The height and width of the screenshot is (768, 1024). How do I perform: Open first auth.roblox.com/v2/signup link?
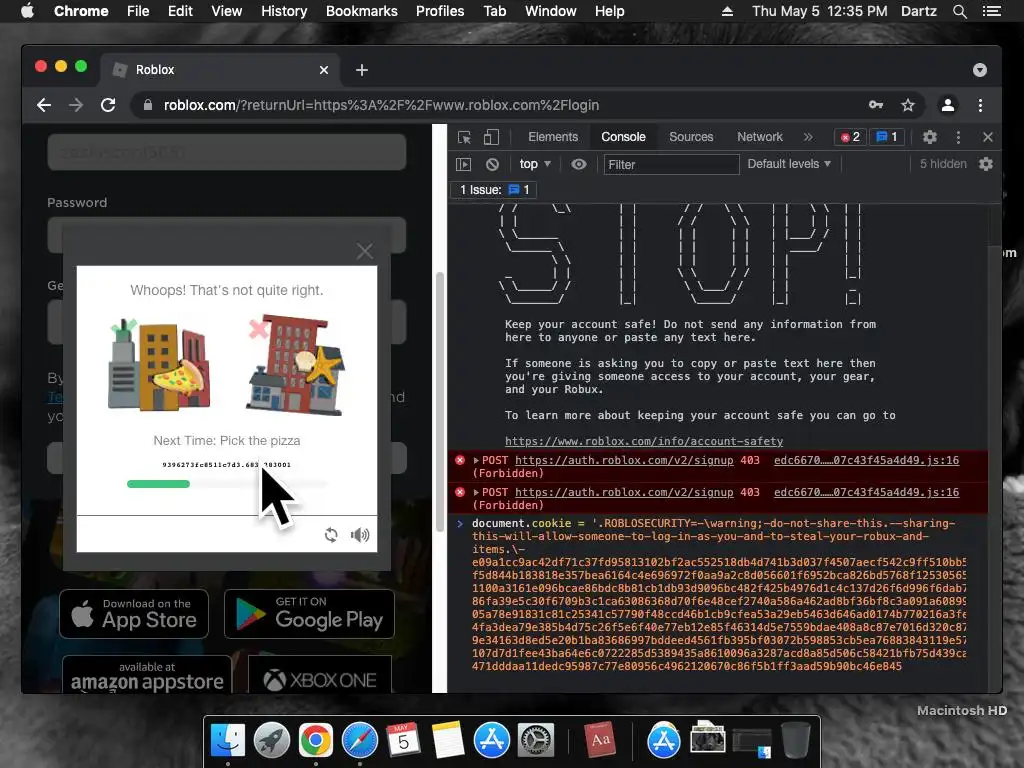tap(624, 460)
